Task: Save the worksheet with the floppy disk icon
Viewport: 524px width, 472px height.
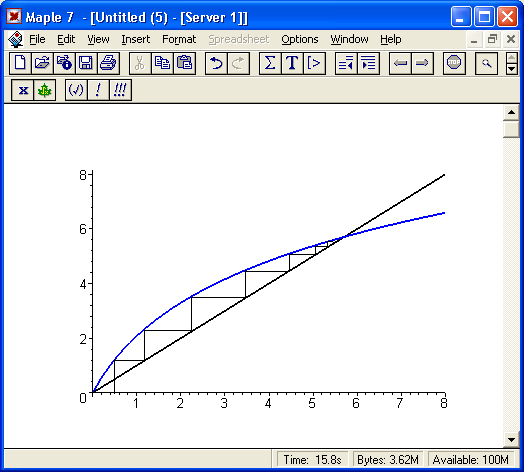Action: [86, 63]
